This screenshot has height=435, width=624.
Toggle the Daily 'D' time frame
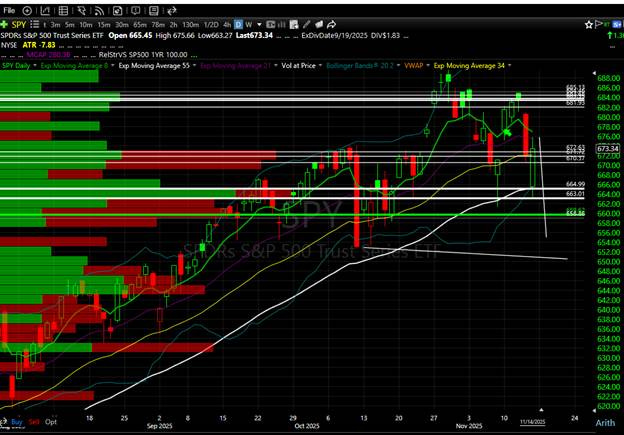point(238,25)
